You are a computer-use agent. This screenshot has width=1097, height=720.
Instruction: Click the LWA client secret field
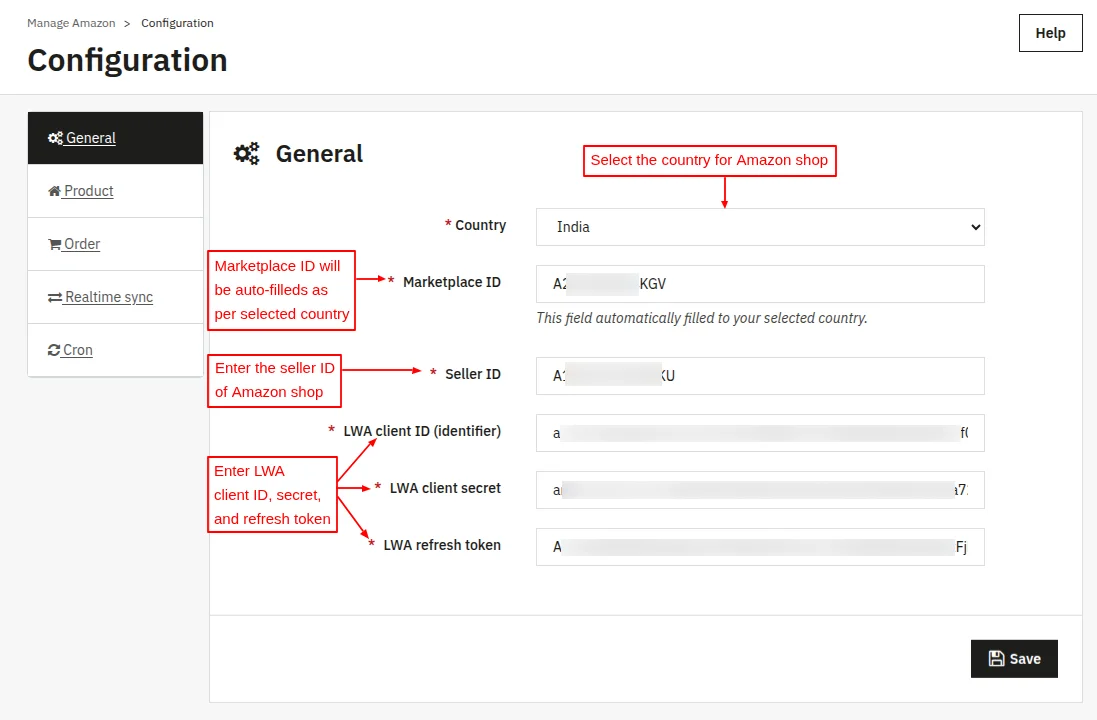pyautogui.click(x=760, y=490)
